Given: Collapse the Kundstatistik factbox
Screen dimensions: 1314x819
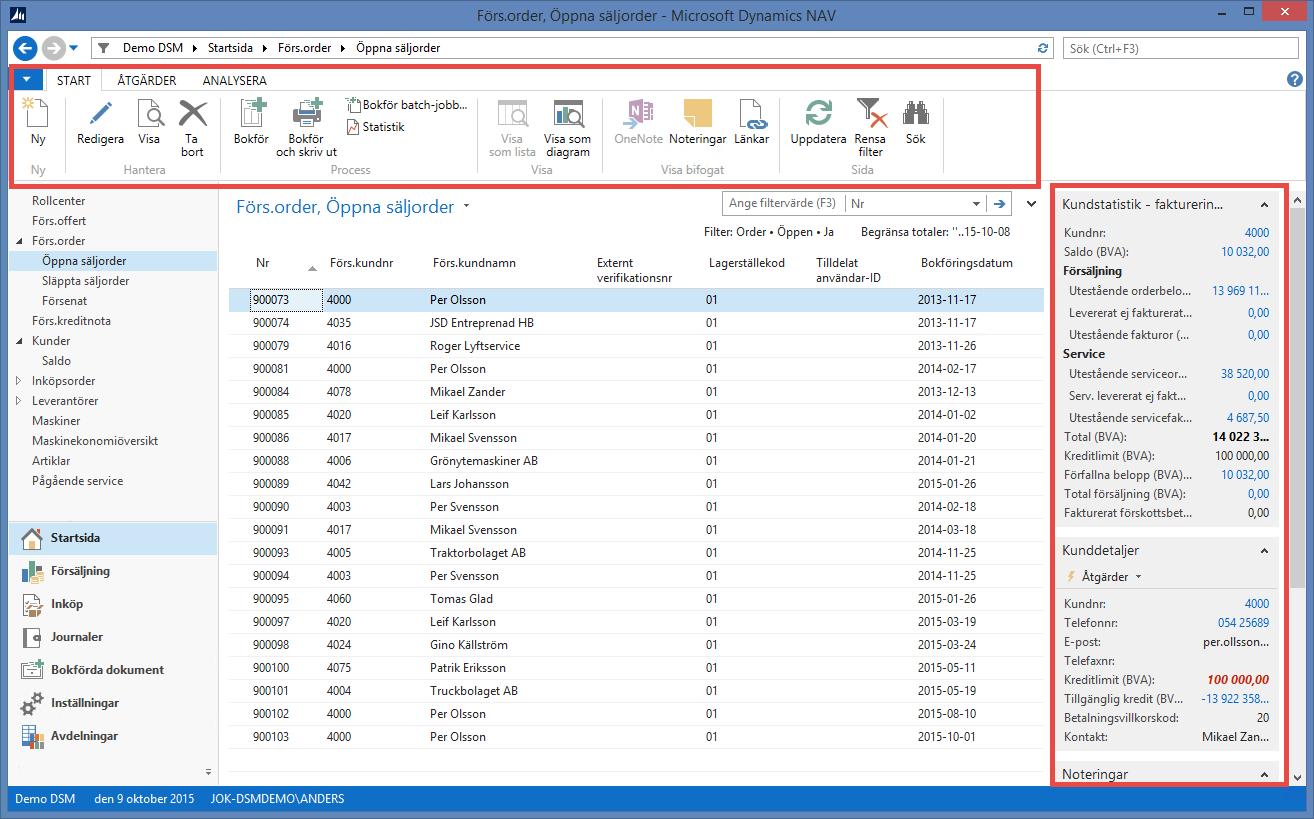Looking at the screenshot, I should tap(1264, 205).
